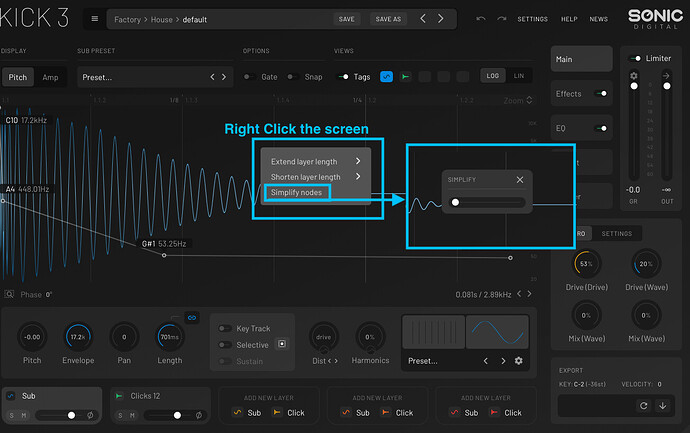Open the hamburger menu next to preset path
Image resolution: width=690 pixels, height=433 pixels.
[x=94, y=19]
